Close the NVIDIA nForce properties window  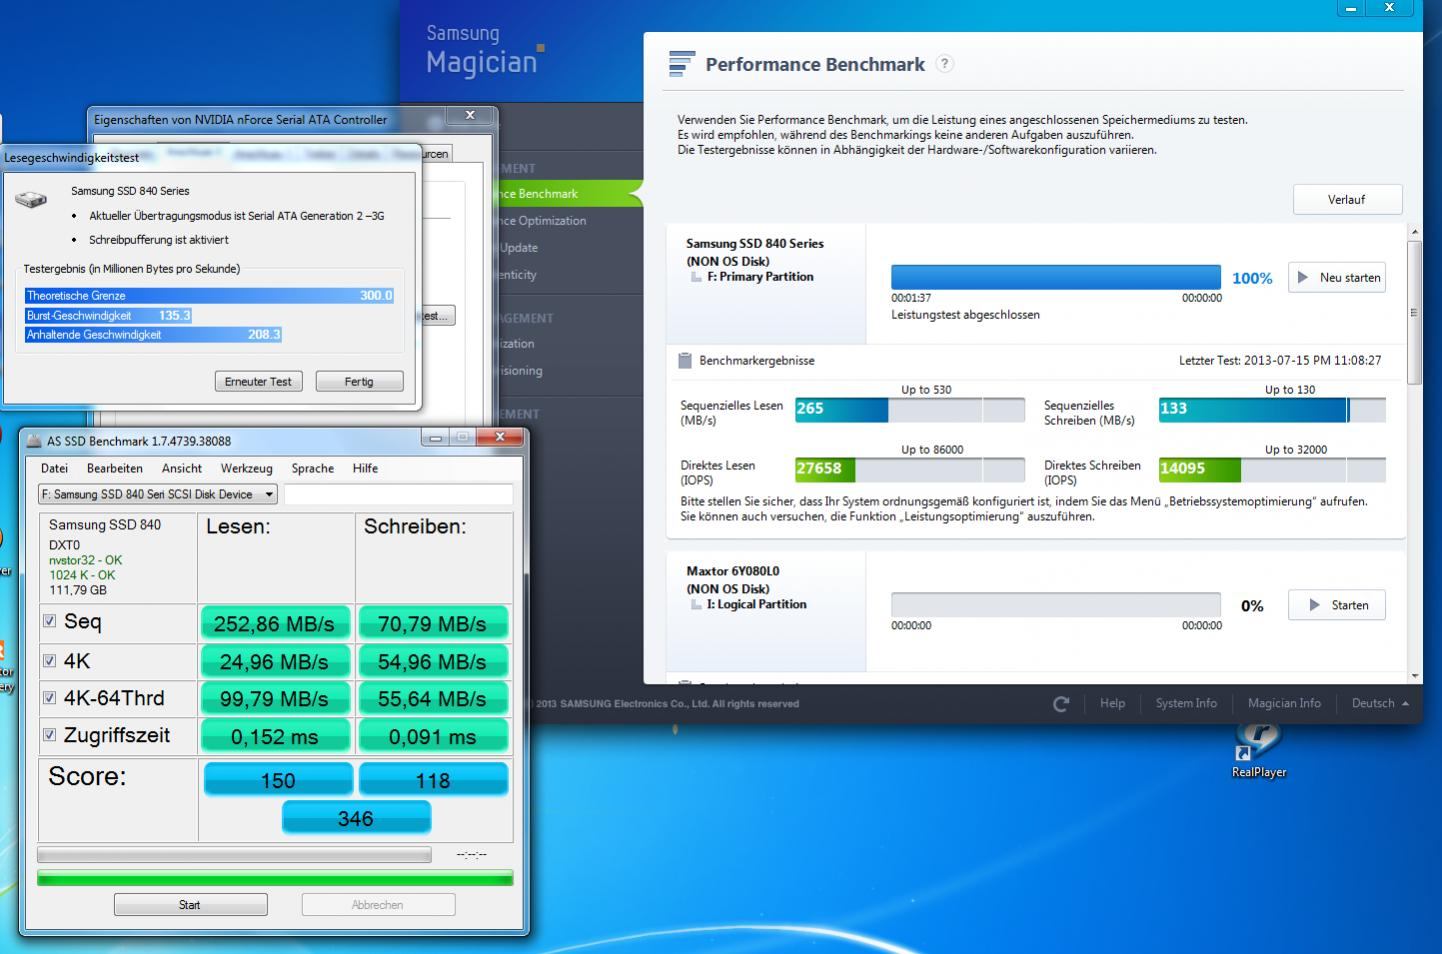click(470, 116)
